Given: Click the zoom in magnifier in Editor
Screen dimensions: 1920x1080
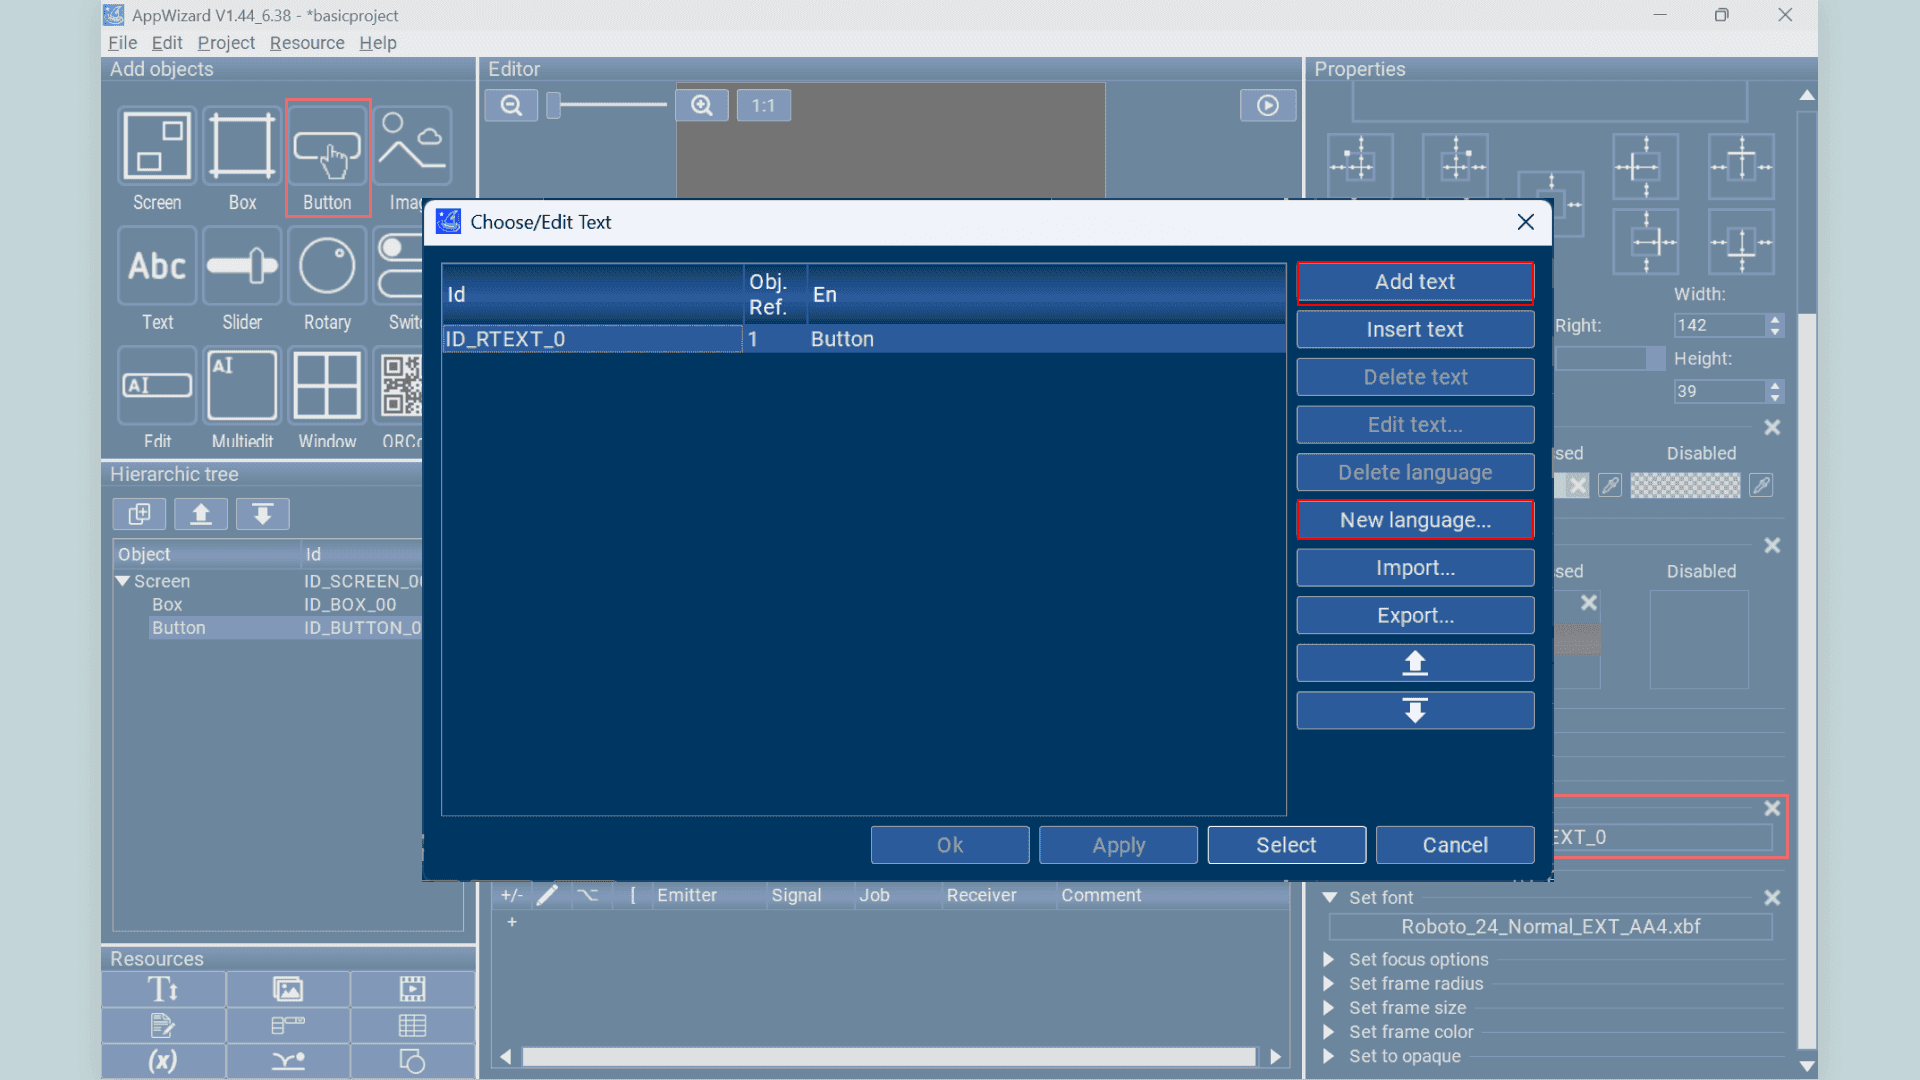Looking at the screenshot, I should (702, 105).
